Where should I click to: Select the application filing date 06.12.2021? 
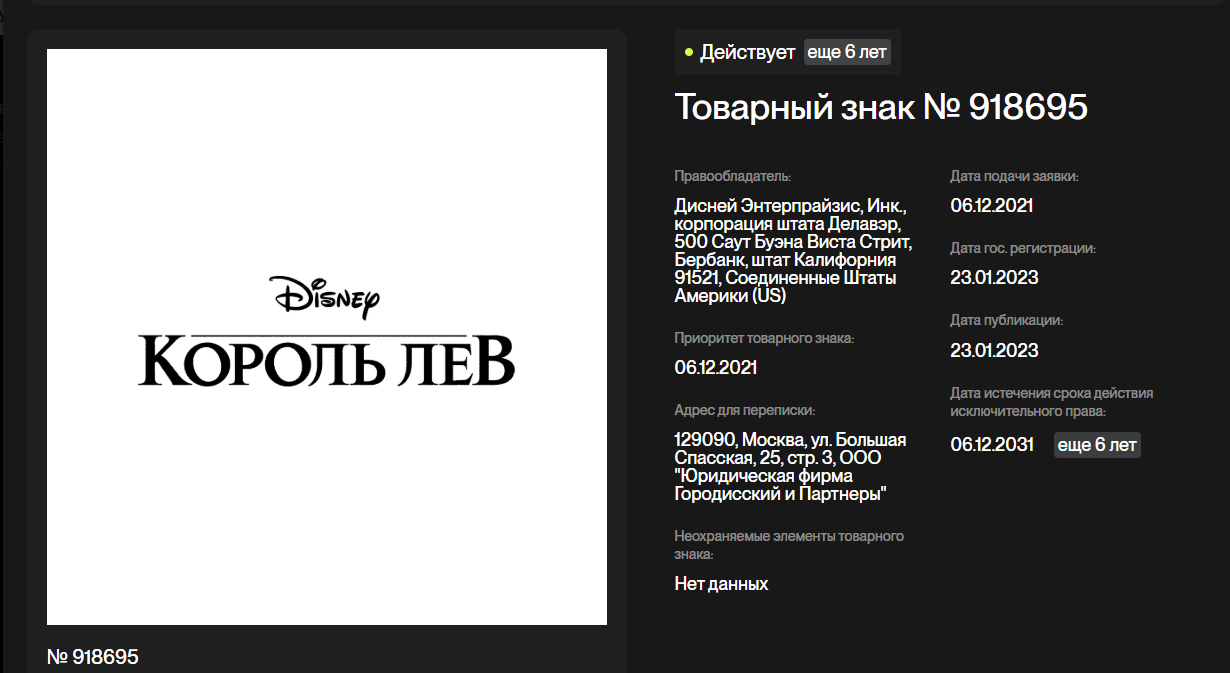coord(992,206)
